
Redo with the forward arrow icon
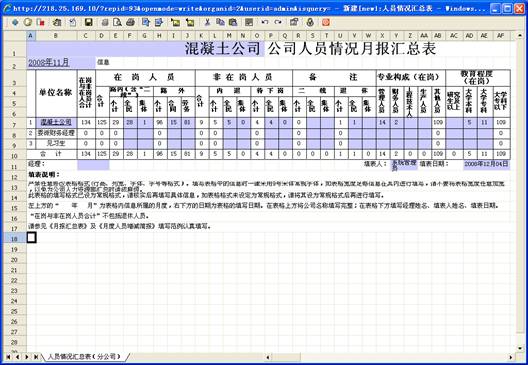point(278,23)
